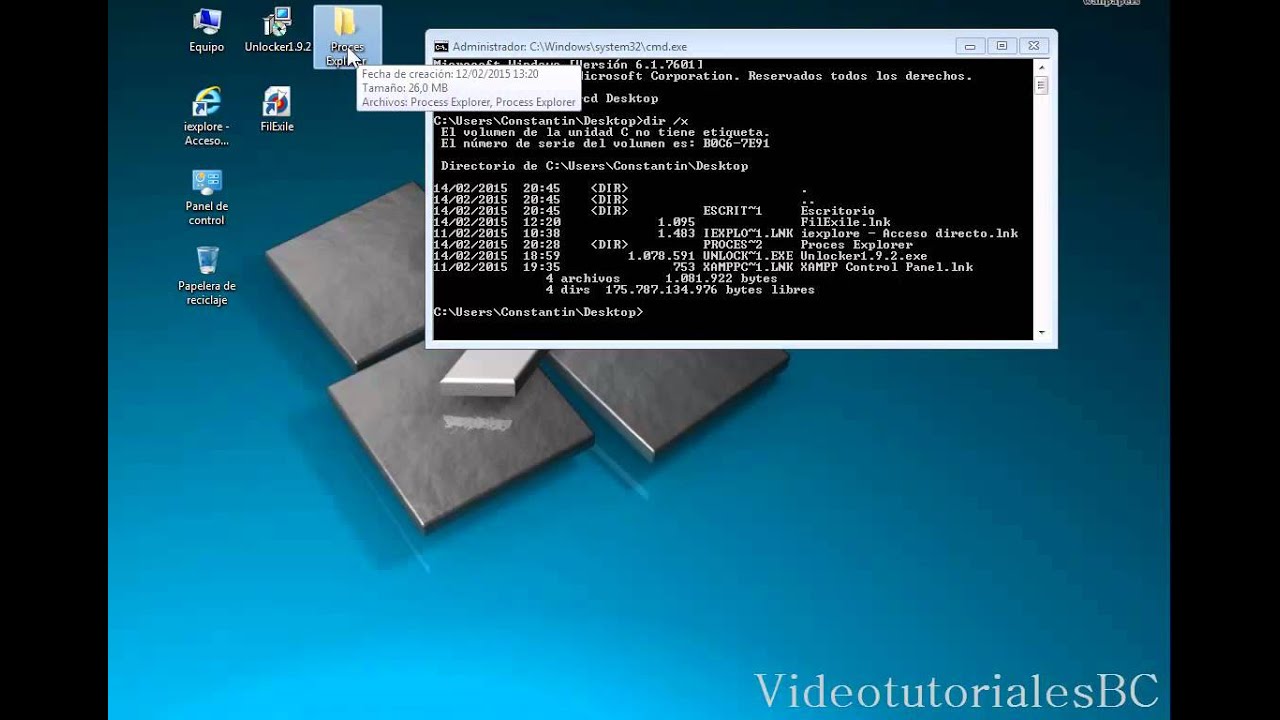
Task: Click the 'PROCES~2' short name in cmd
Action: [732, 245]
